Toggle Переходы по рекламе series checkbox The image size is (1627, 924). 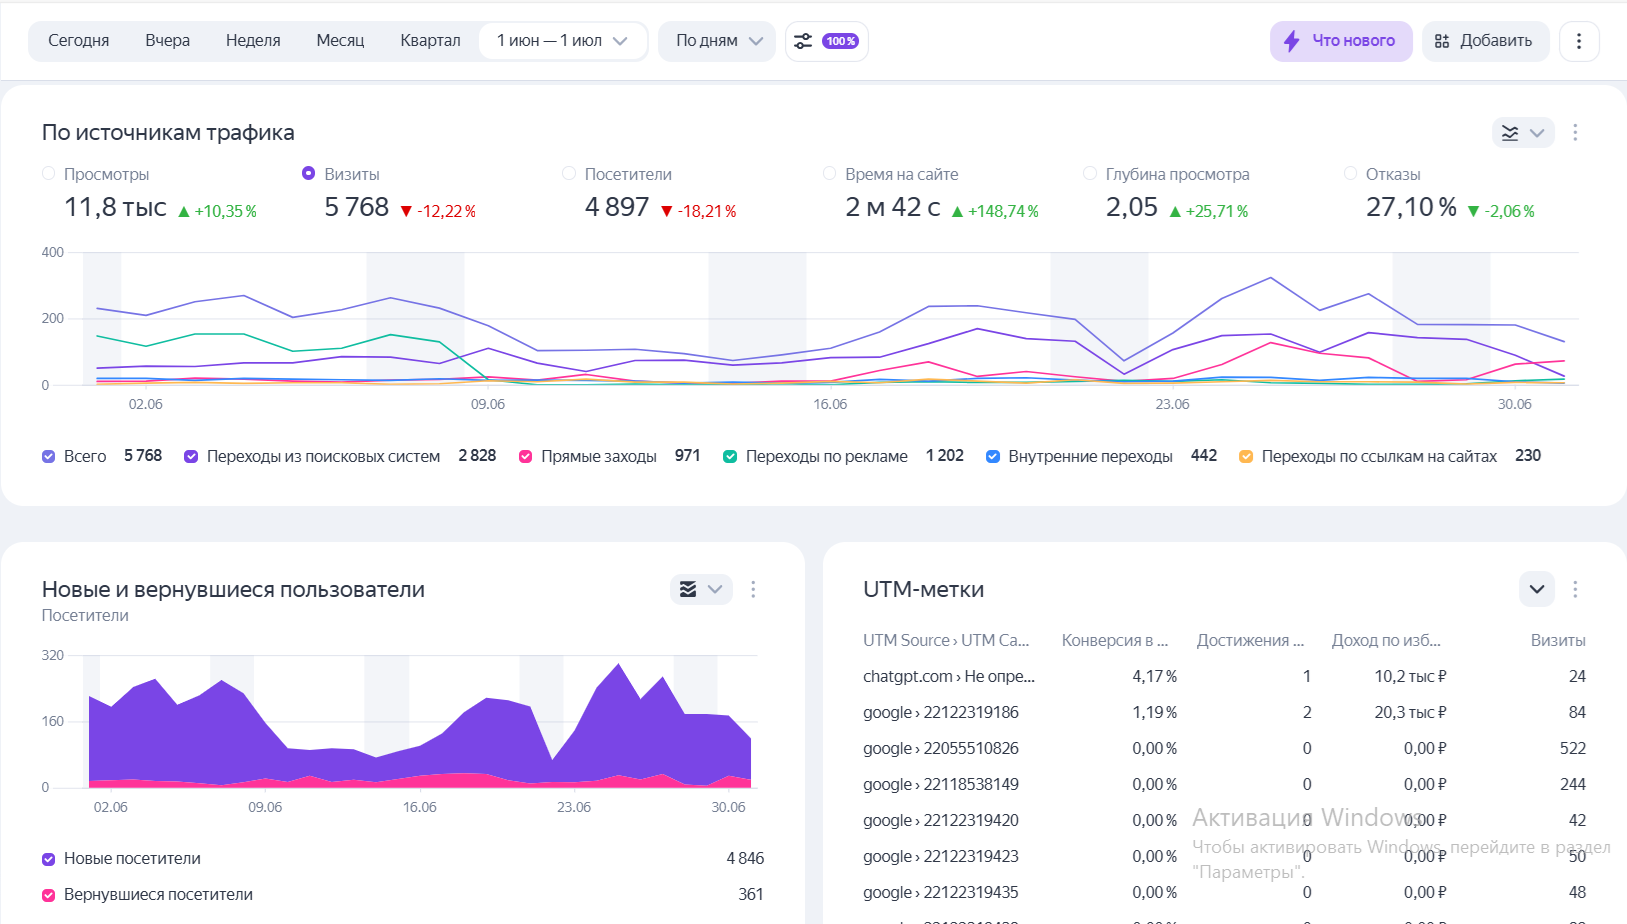click(x=730, y=457)
